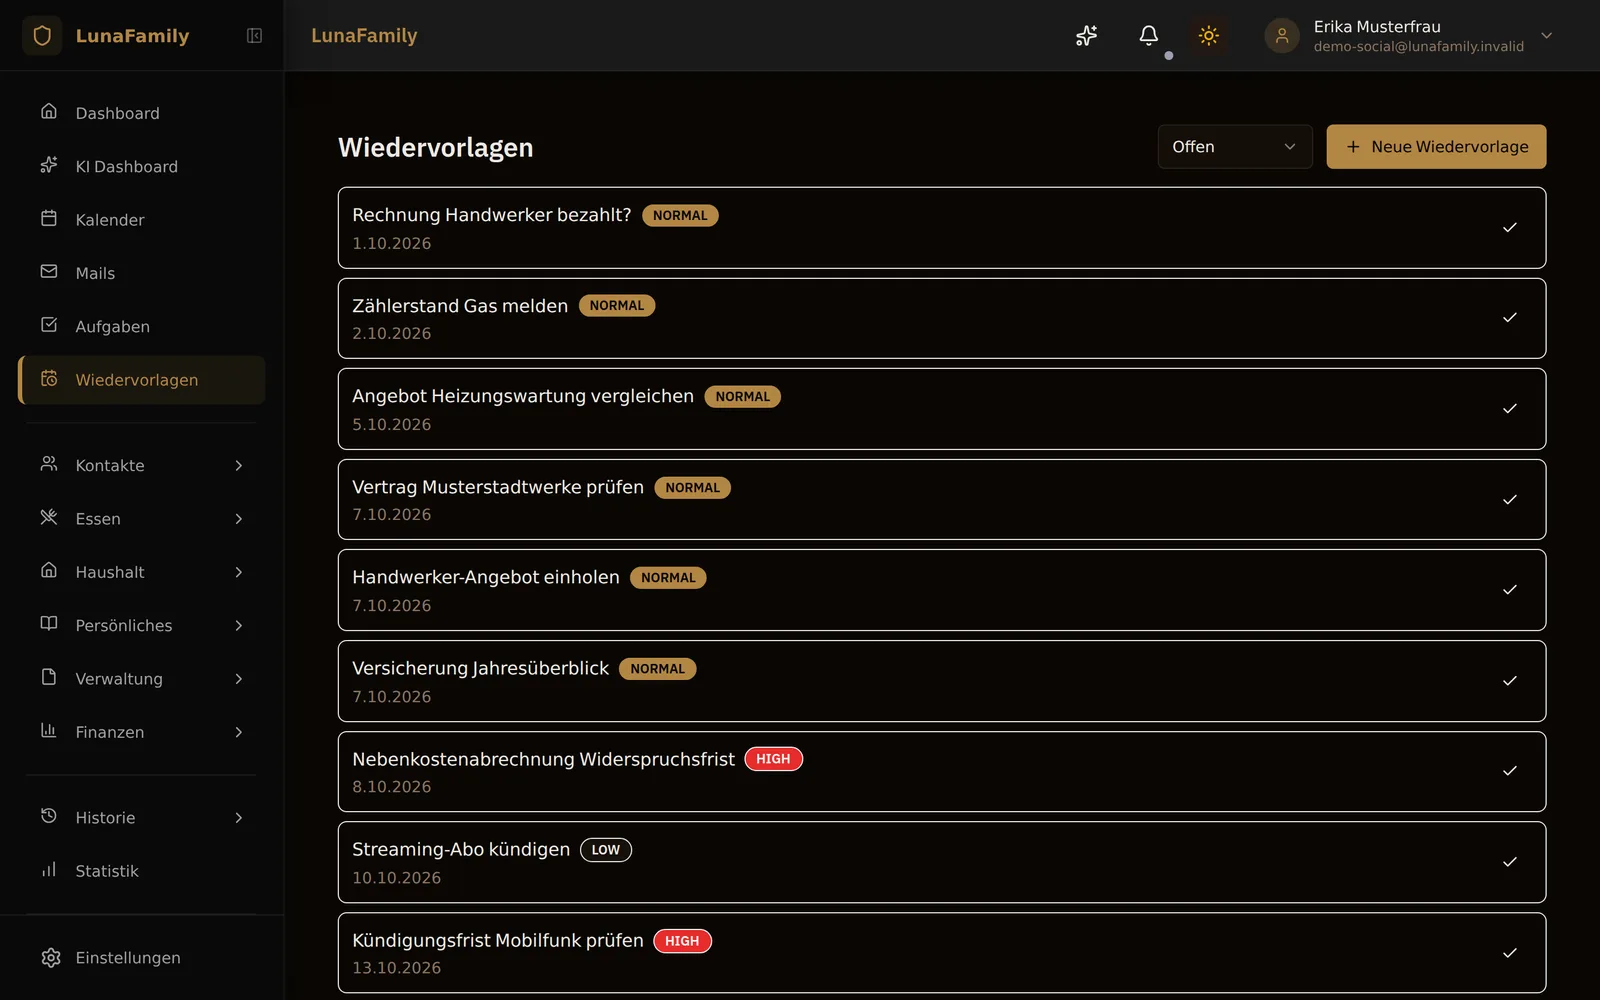
Task: Expand the Finanzen section in the sidebar
Action: [x=142, y=732]
